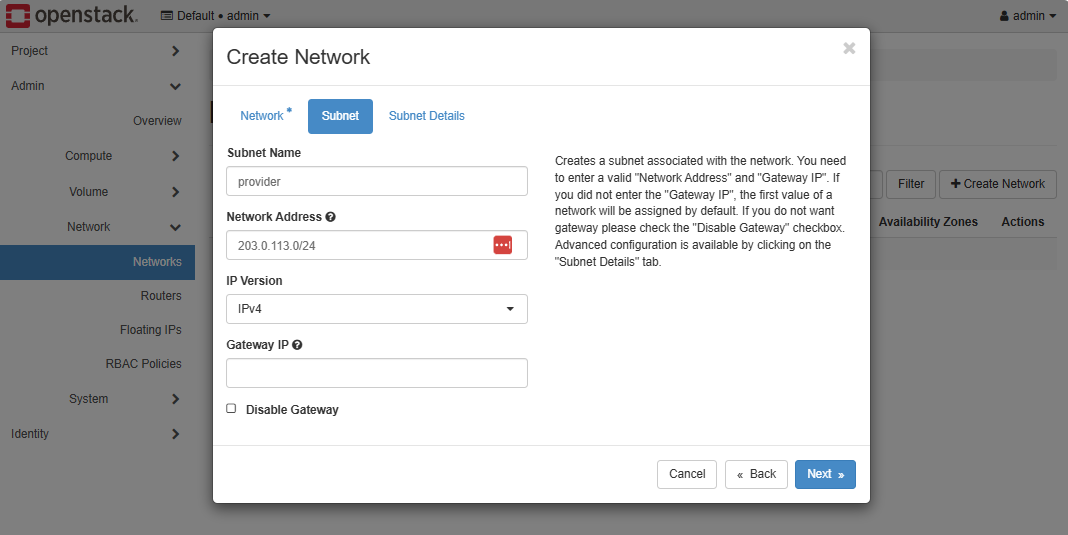1068x535 pixels.
Task: Close the Create Network dialog with X
Action: (x=849, y=48)
